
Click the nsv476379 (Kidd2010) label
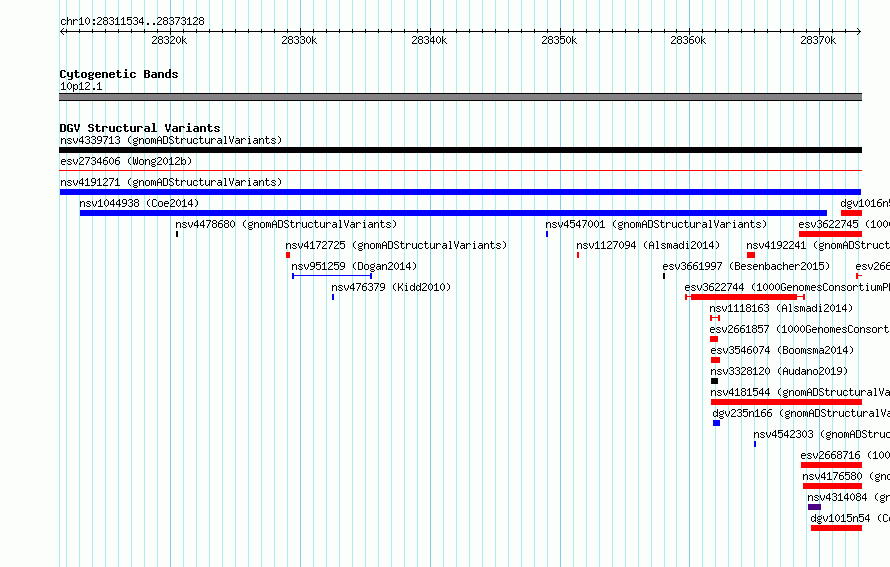pyautogui.click(x=391, y=287)
